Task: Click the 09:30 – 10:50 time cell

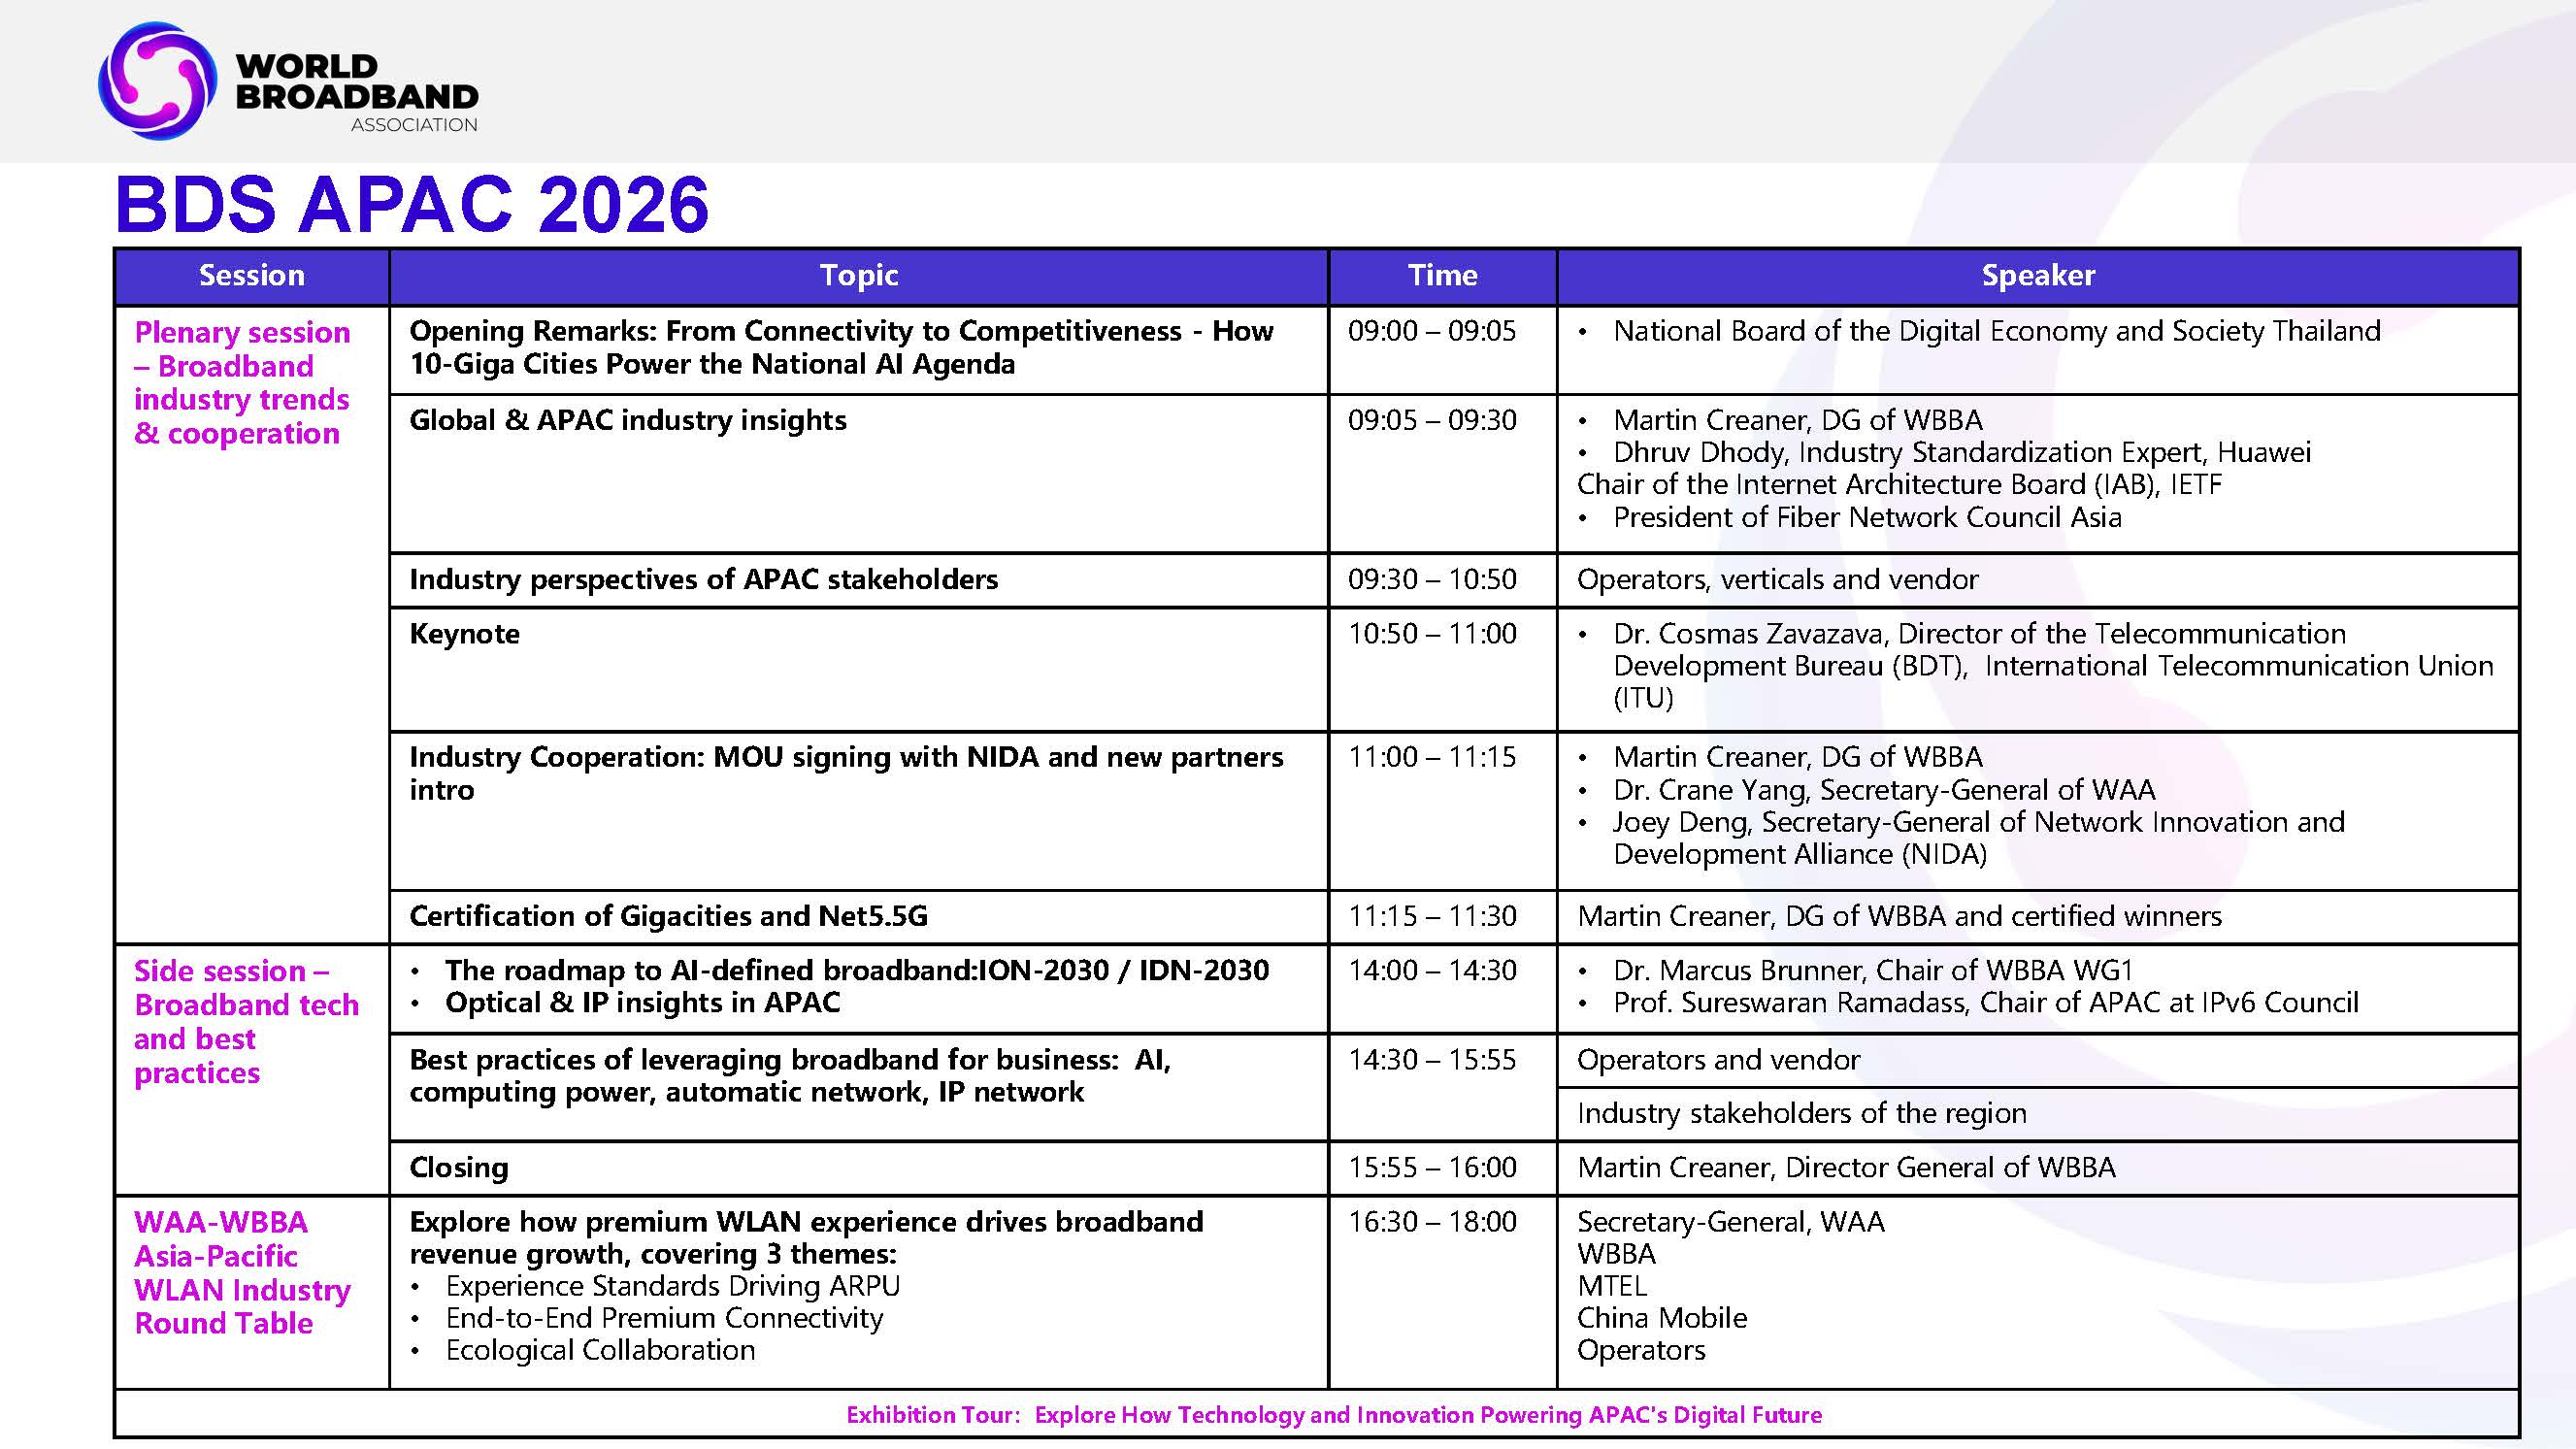Action: [x=1442, y=580]
